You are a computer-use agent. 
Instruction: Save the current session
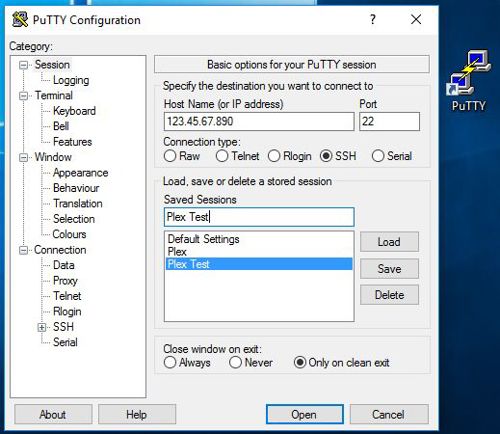[389, 269]
